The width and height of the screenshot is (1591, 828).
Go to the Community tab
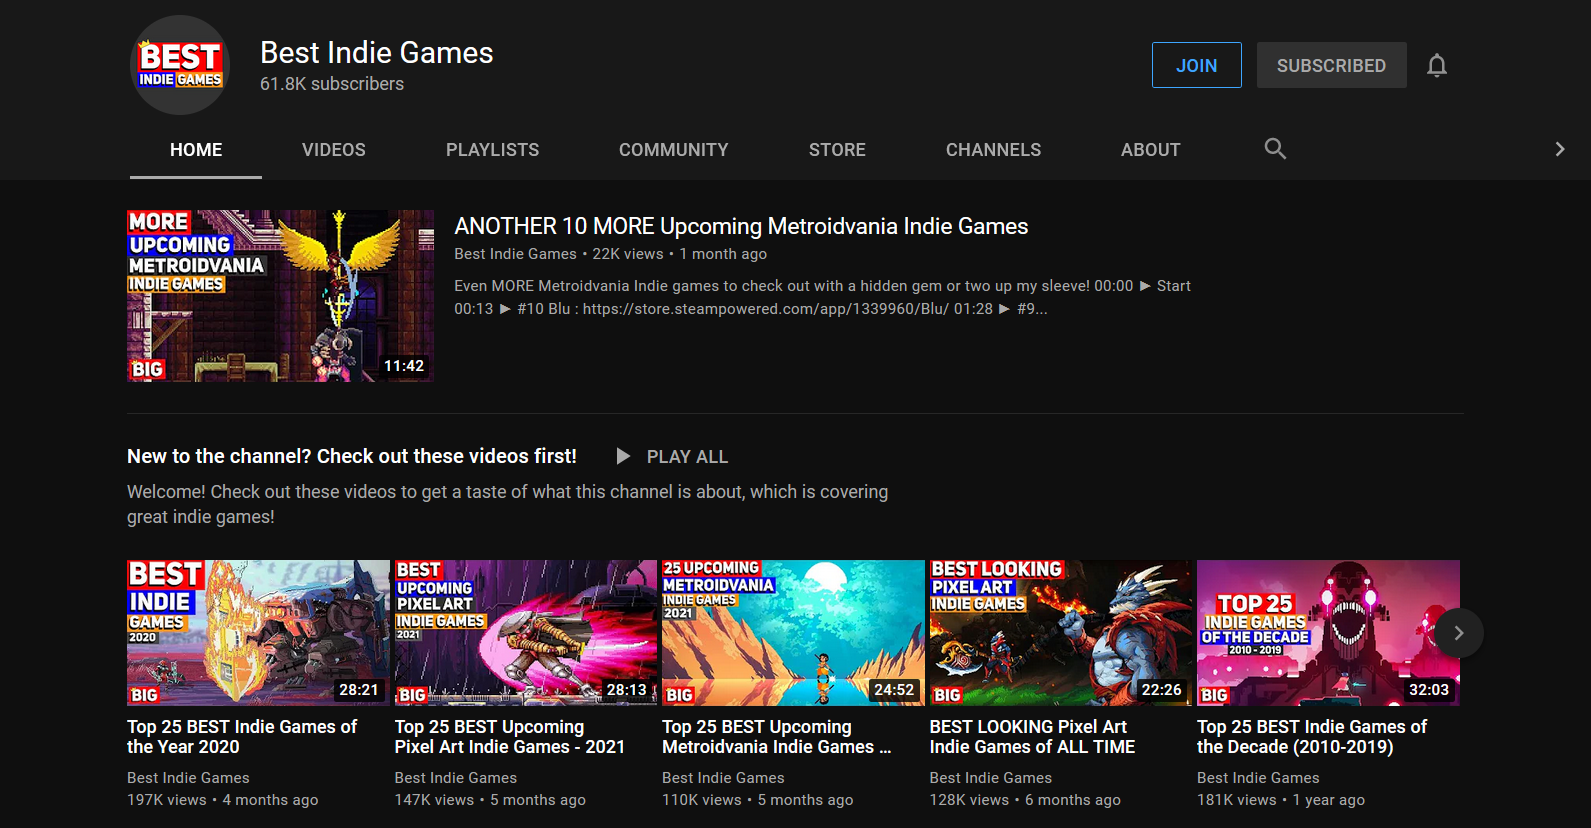click(x=673, y=150)
